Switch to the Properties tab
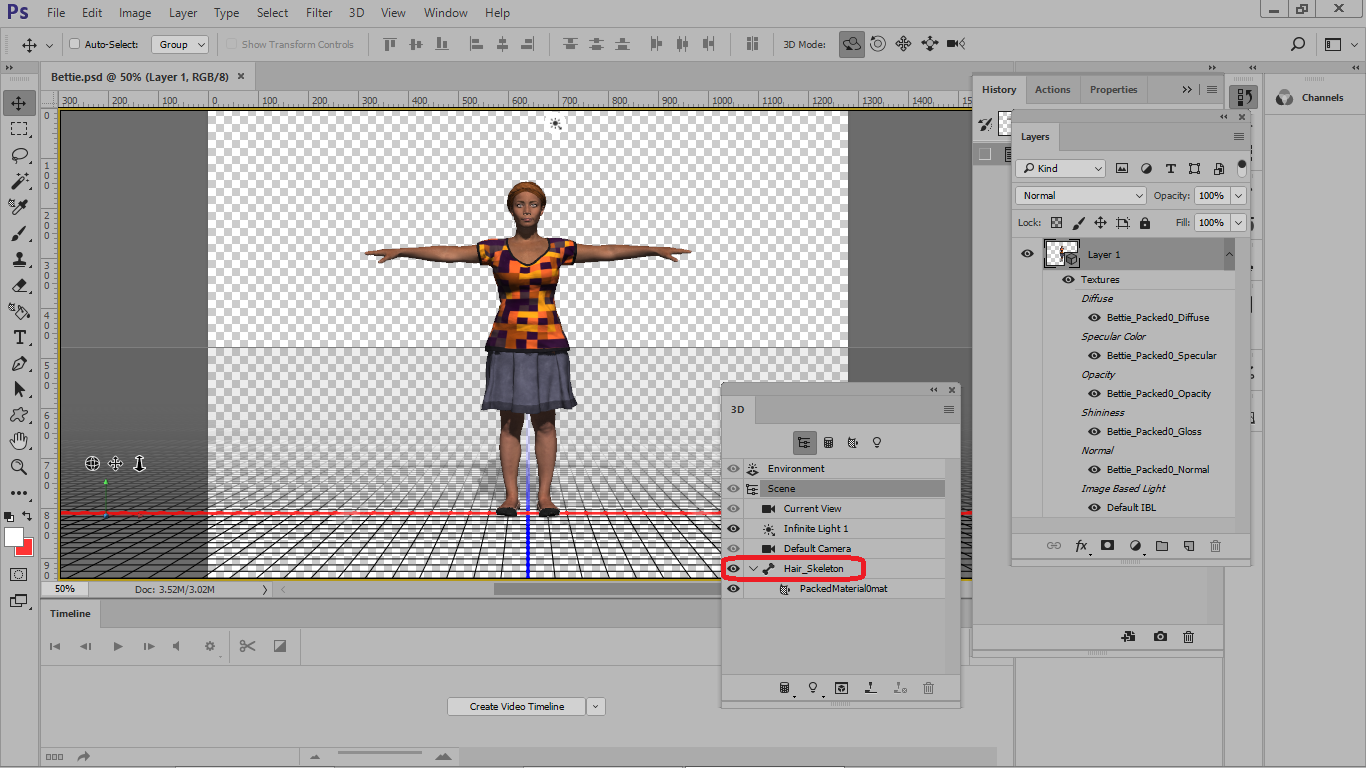The image size is (1366, 768). 1113,90
